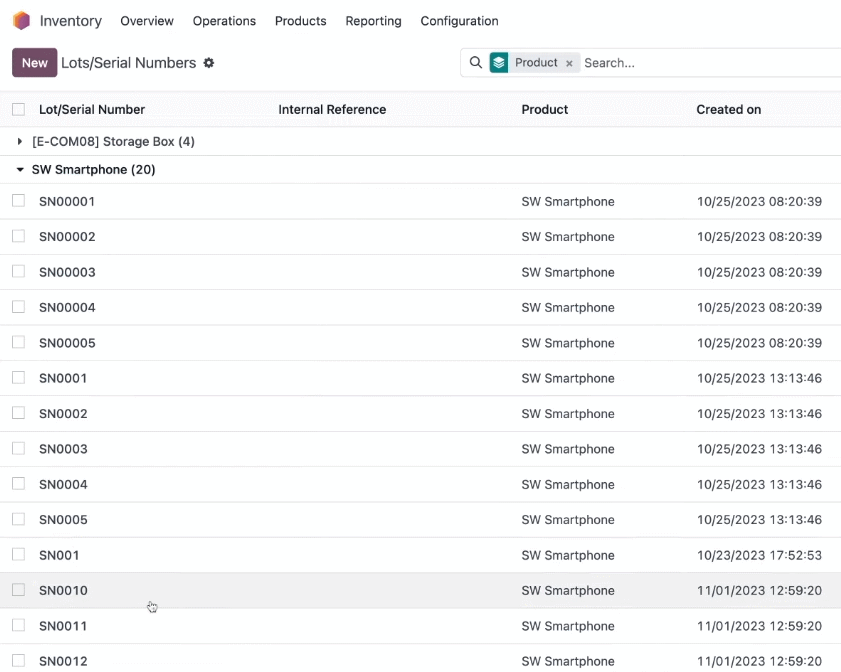
Task: Sort by Internal Reference column header
Action: coord(332,109)
